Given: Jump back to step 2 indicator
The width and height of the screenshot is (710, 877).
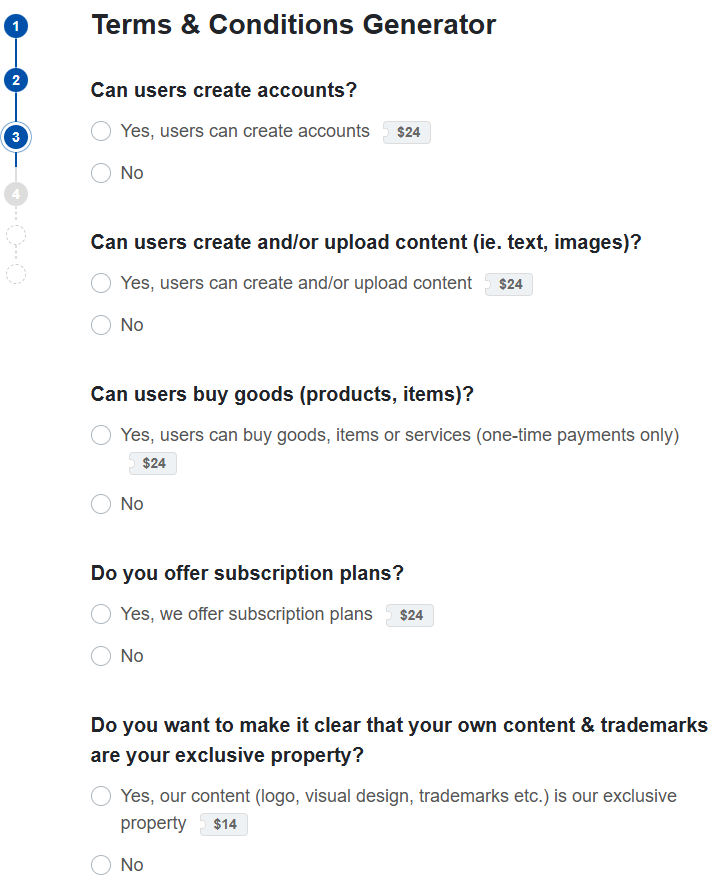Looking at the screenshot, I should coord(16,80).
